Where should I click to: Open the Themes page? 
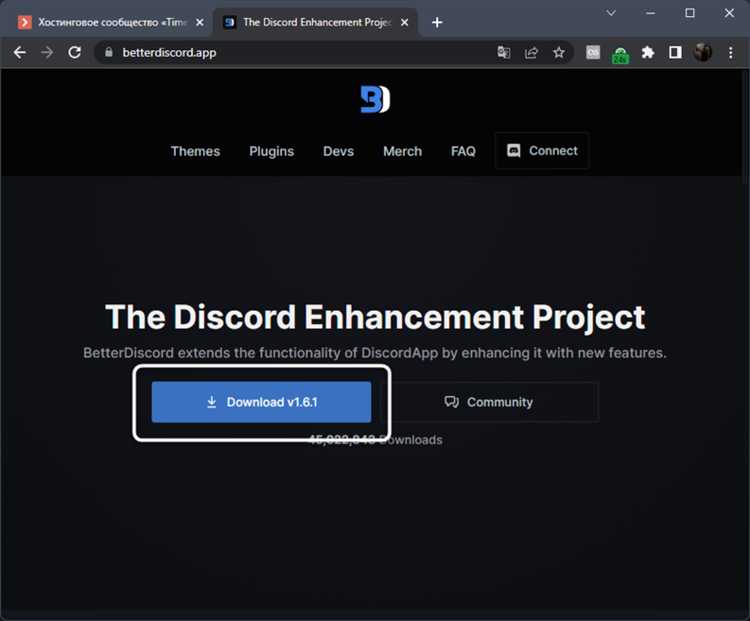point(195,151)
